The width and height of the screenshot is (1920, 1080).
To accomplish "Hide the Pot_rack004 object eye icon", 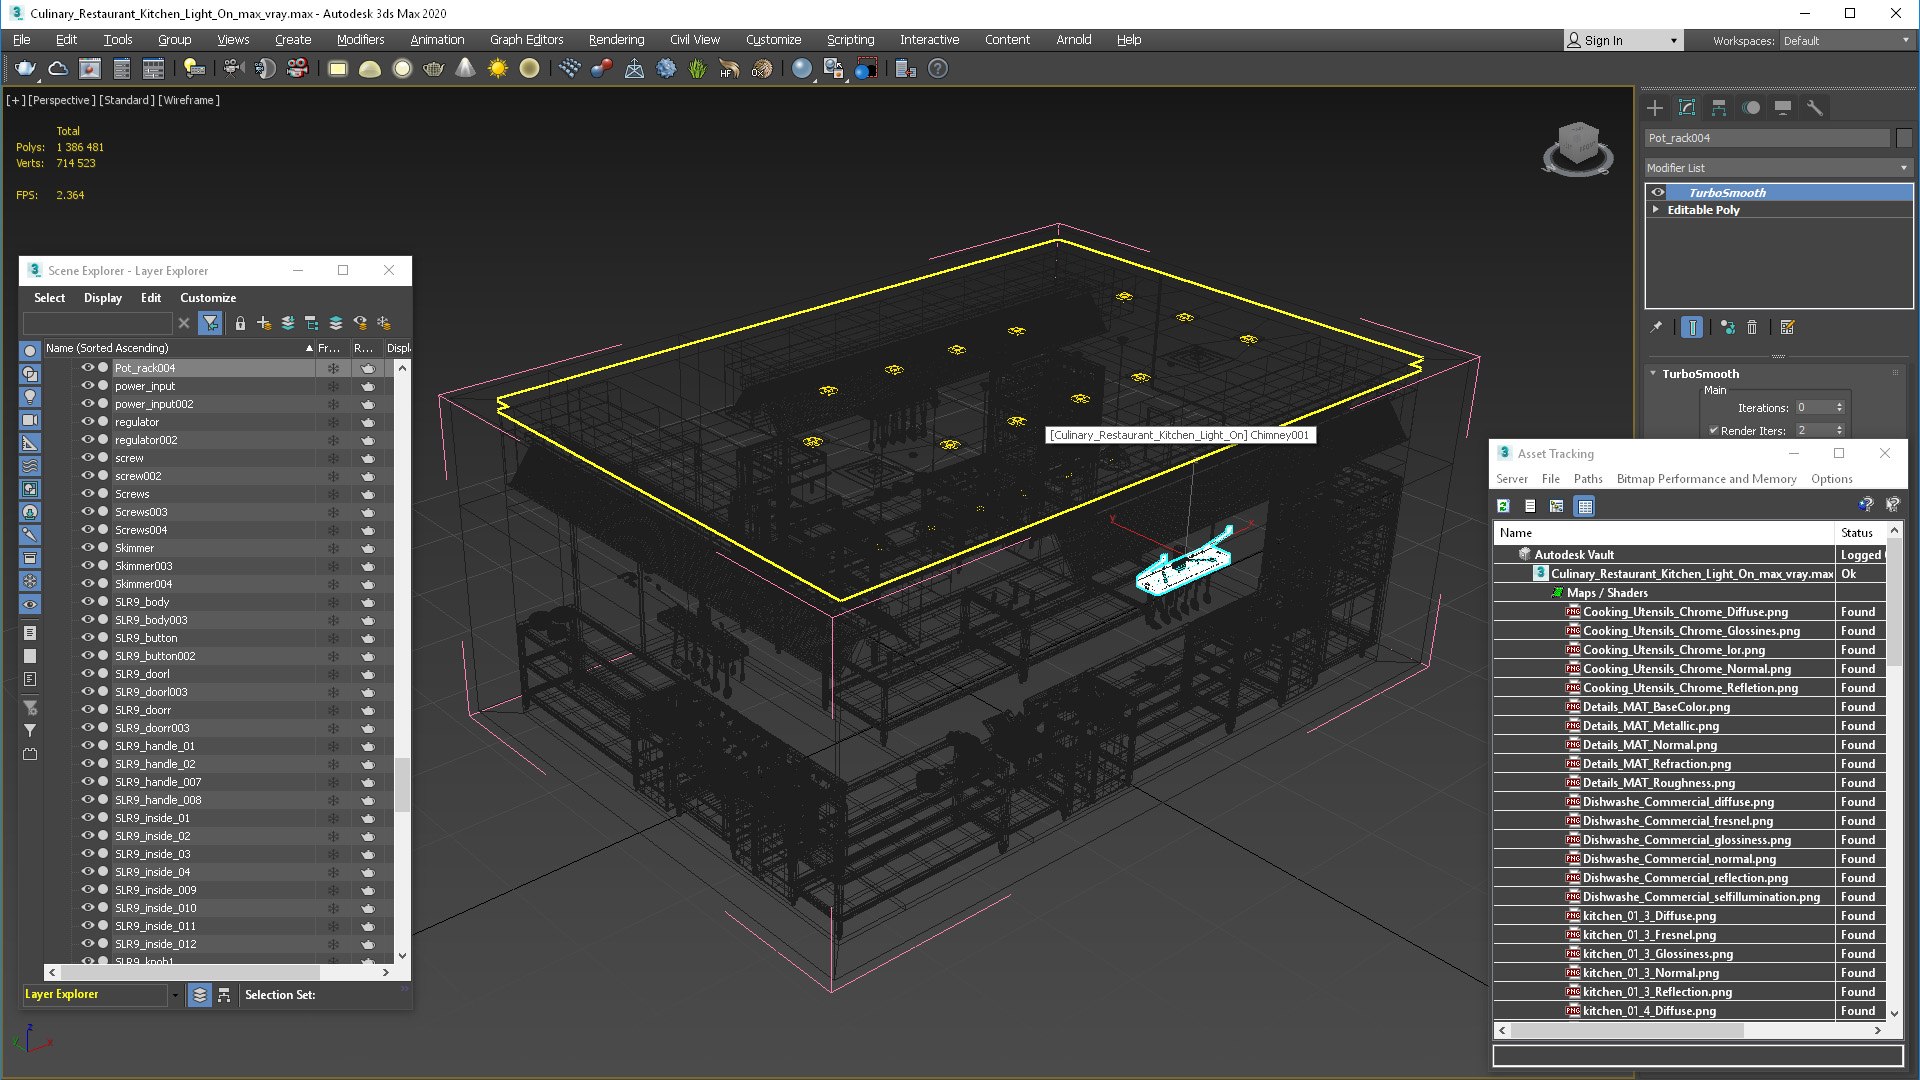I will 87,368.
